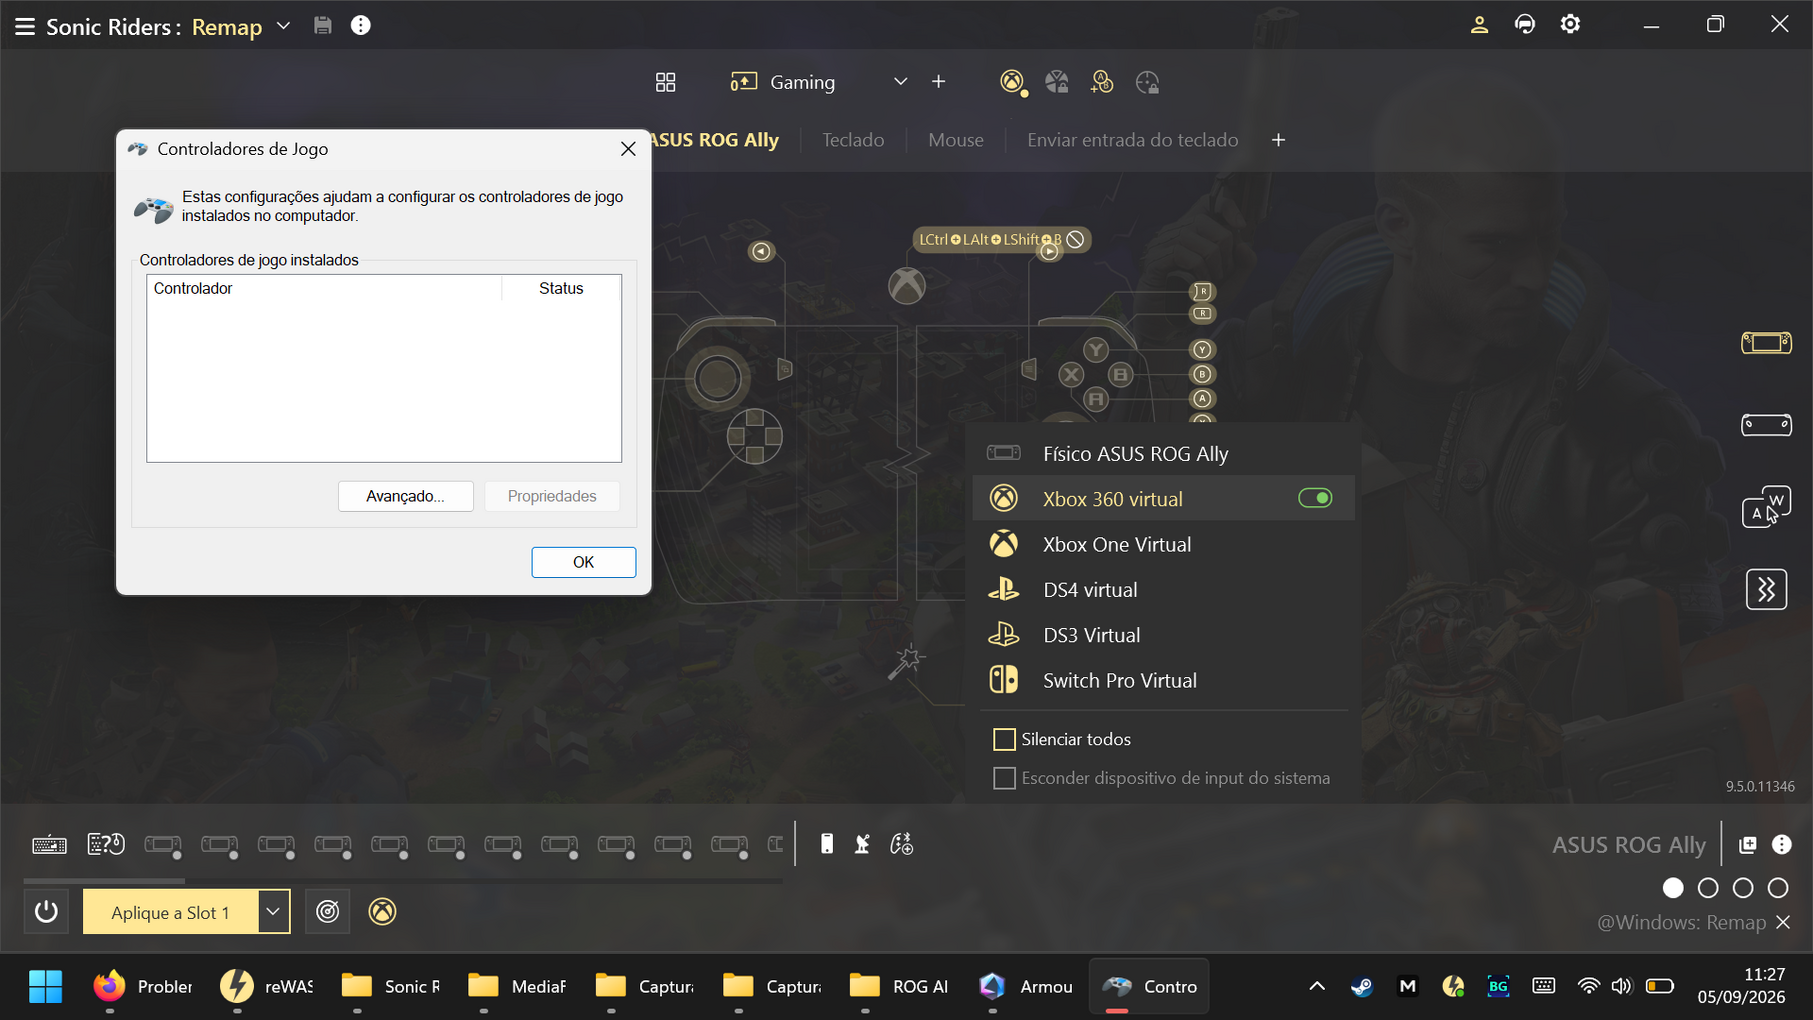Open the support headset icon
Viewport: 1813px width, 1020px height.
1525,25
